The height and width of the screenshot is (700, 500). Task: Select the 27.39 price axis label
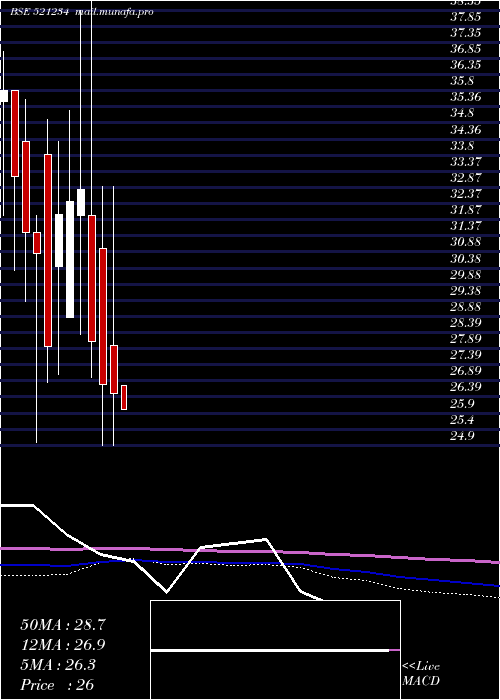click(466, 355)
